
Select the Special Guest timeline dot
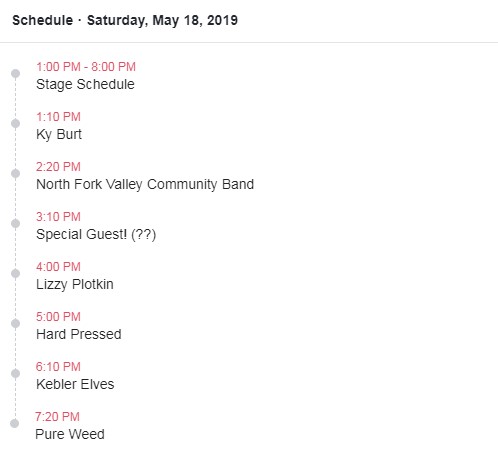tap(15, 223)
